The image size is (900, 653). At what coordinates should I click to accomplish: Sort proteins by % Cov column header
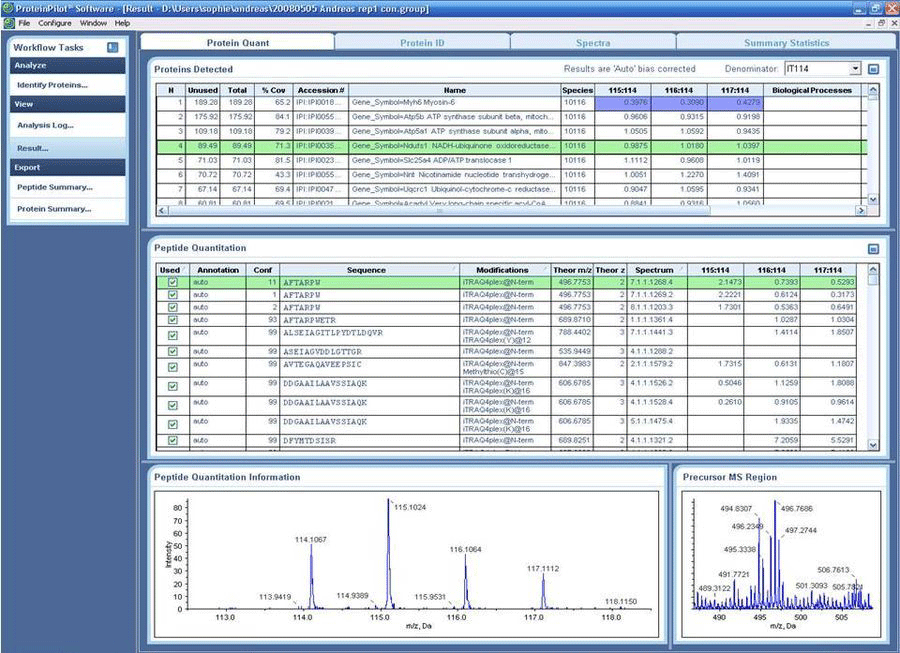[274, 90]
